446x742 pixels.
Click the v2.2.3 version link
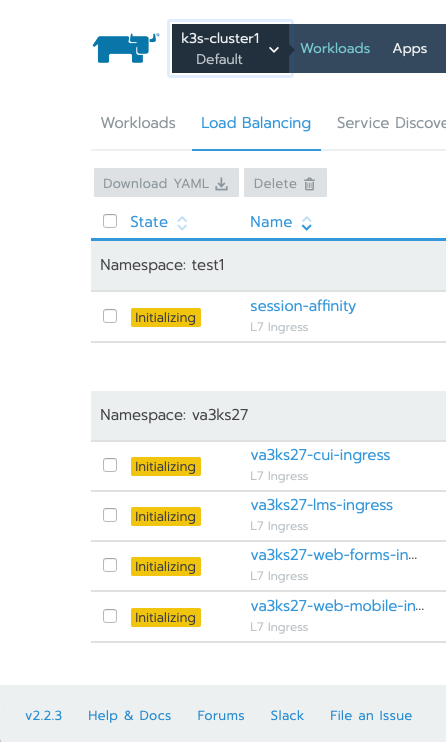[44, 716]
